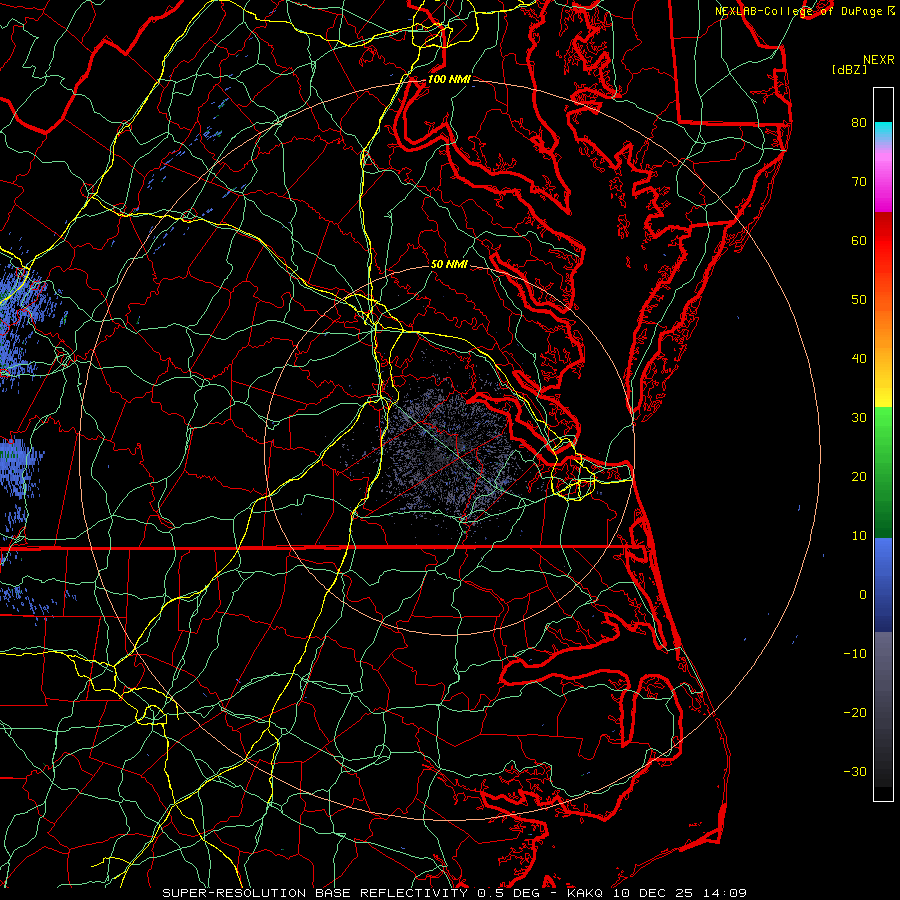Click the 50 NMI range ring label
The image size is (900, 900).
tap(449, 265)
